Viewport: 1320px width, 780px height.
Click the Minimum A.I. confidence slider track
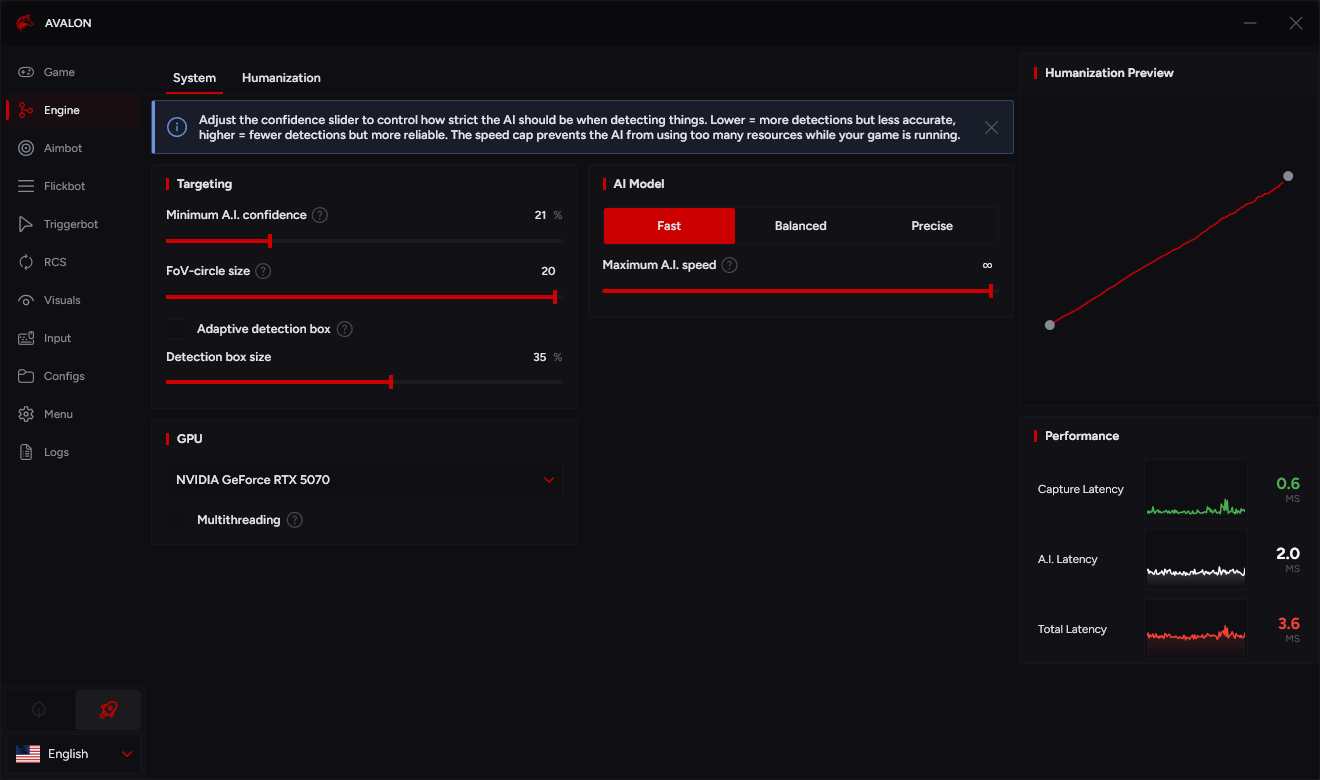point(364,241)
